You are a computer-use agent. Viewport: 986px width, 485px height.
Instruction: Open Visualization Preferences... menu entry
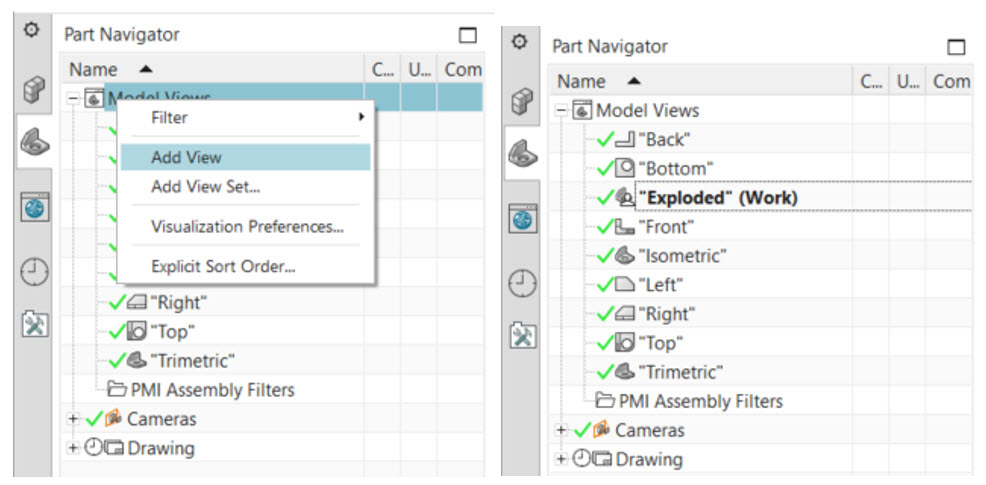[247, 226]
